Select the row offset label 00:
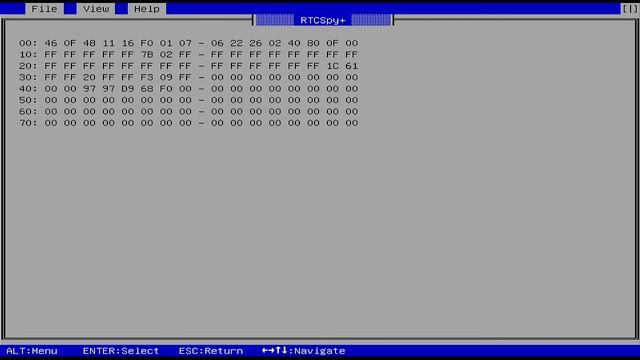 (28, 43)
